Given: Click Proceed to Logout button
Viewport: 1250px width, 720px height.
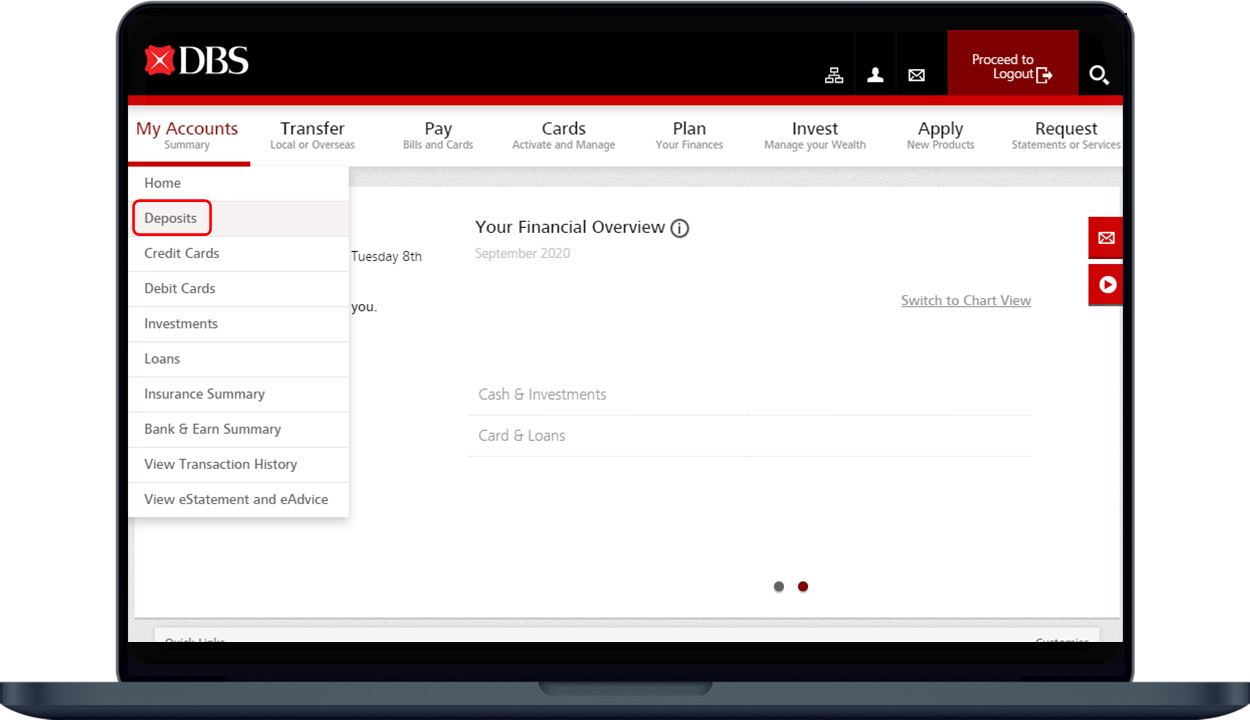Looking at the screenshot, I should click(x=1012, y=67).
